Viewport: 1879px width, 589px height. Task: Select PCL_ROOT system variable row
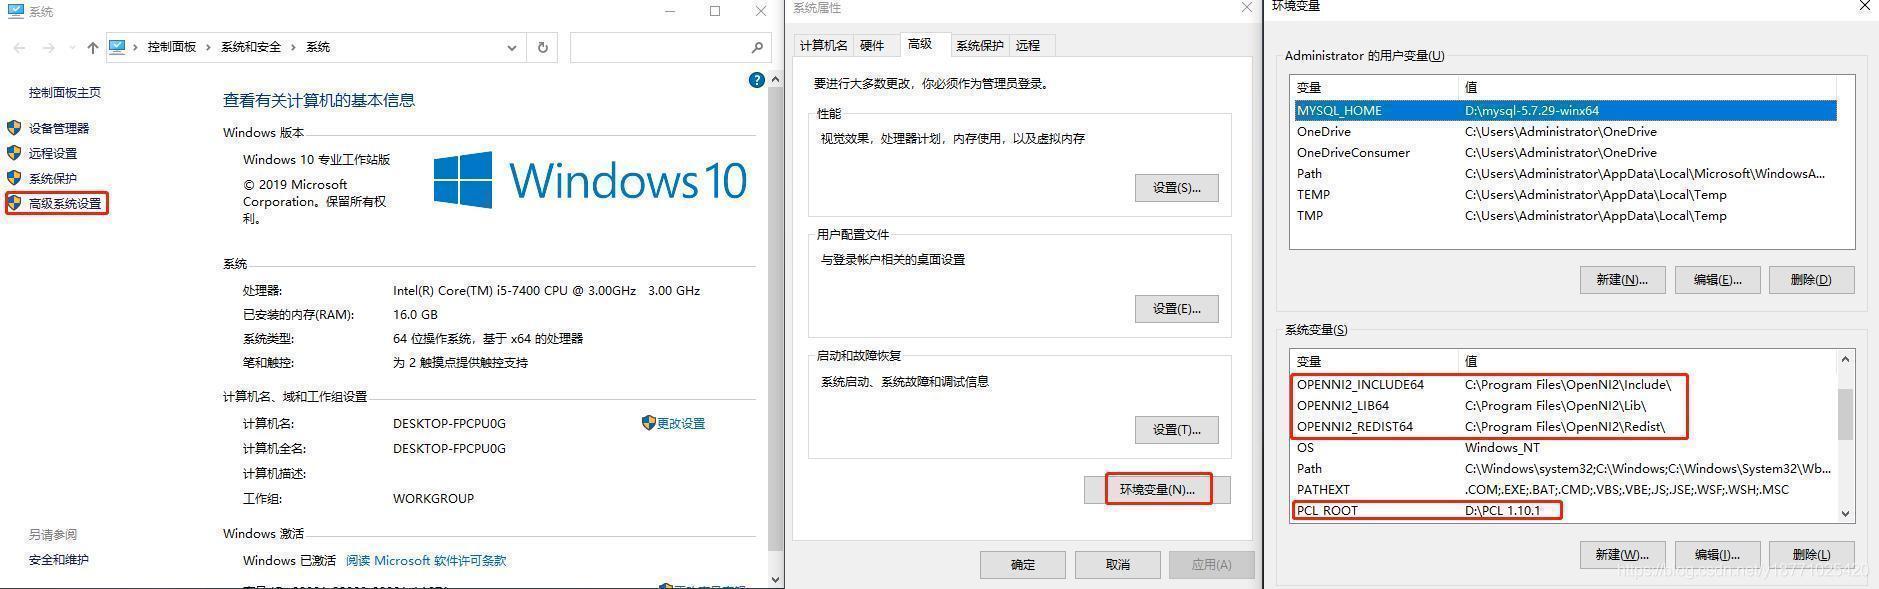point(1565,510)
